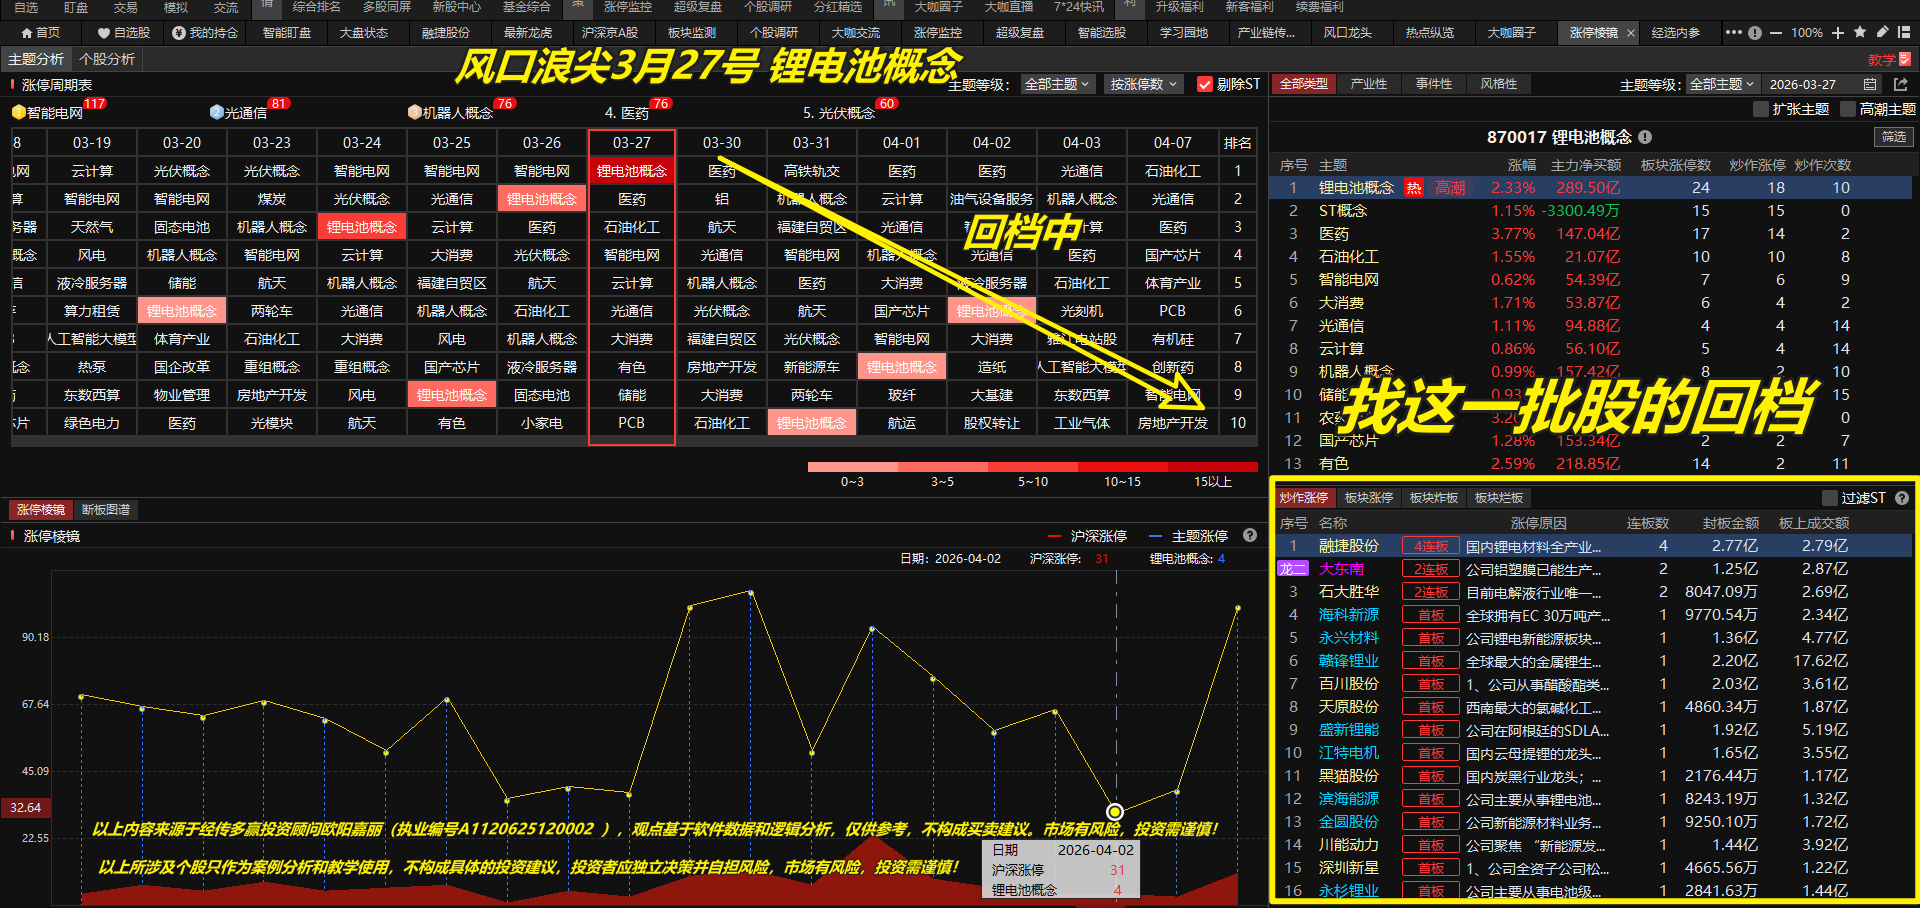Click the export share icon at top right

pyautogui.click(x=1901, y=85)
